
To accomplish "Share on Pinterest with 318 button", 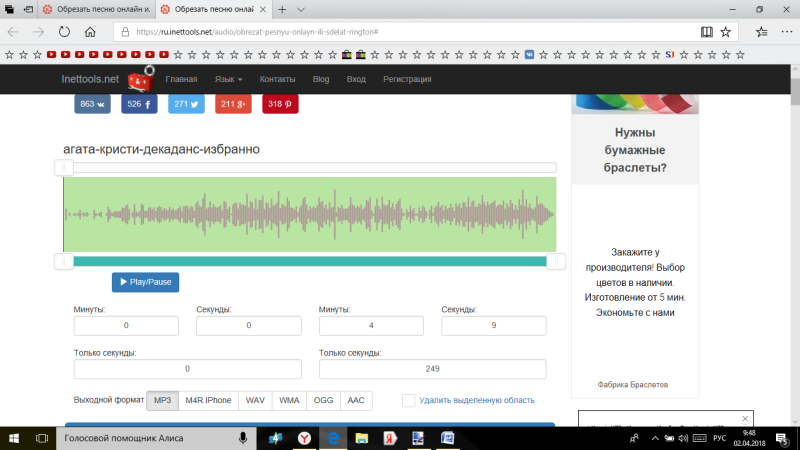I will tap(280, 104).
